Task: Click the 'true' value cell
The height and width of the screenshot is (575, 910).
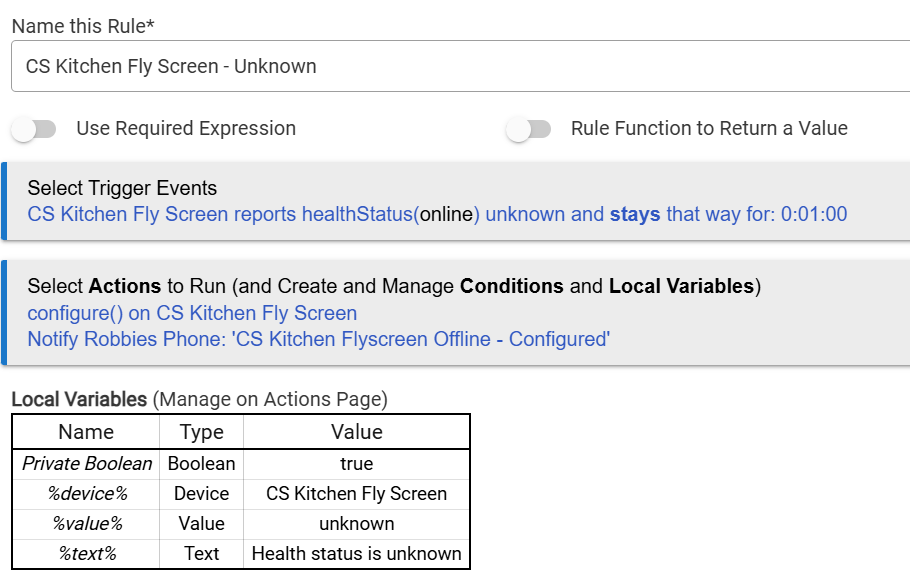Action: (356, 464)
